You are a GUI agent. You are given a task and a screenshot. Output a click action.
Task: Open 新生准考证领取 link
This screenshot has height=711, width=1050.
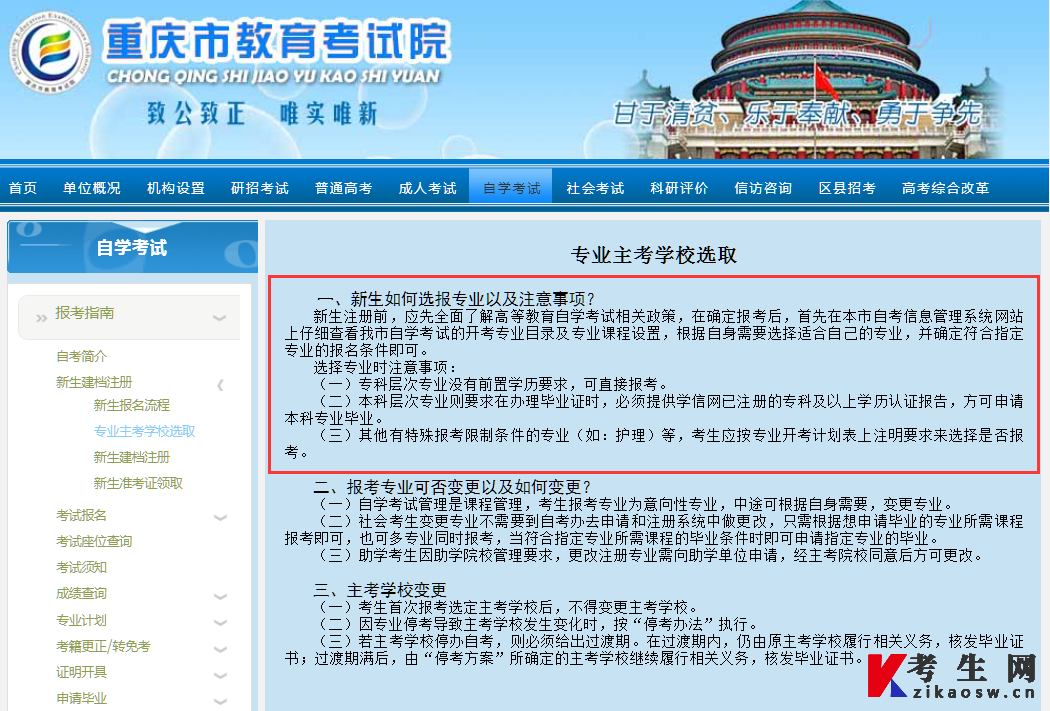pos(139,483)
